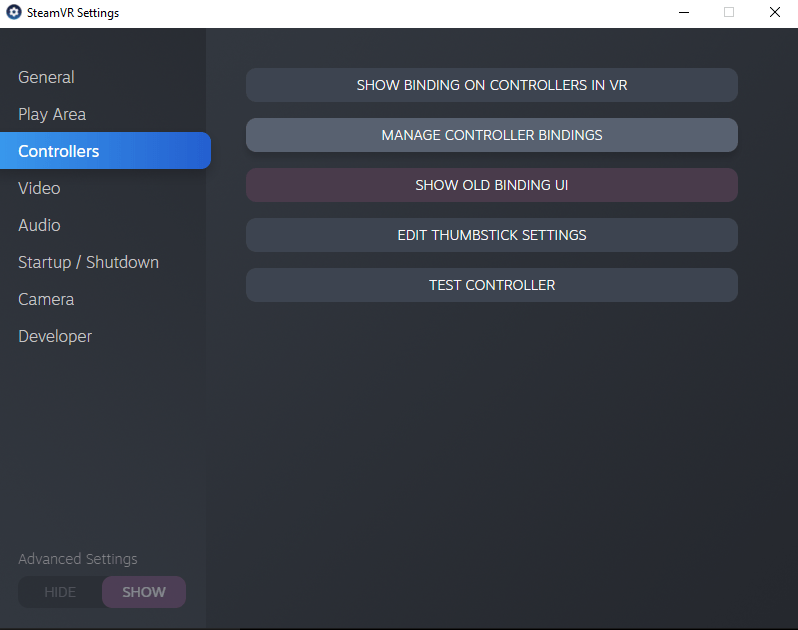Select Startup / Shutdown in sidebar
The height and width of the screenshot is (630, 798).
[x=88, y=262]
